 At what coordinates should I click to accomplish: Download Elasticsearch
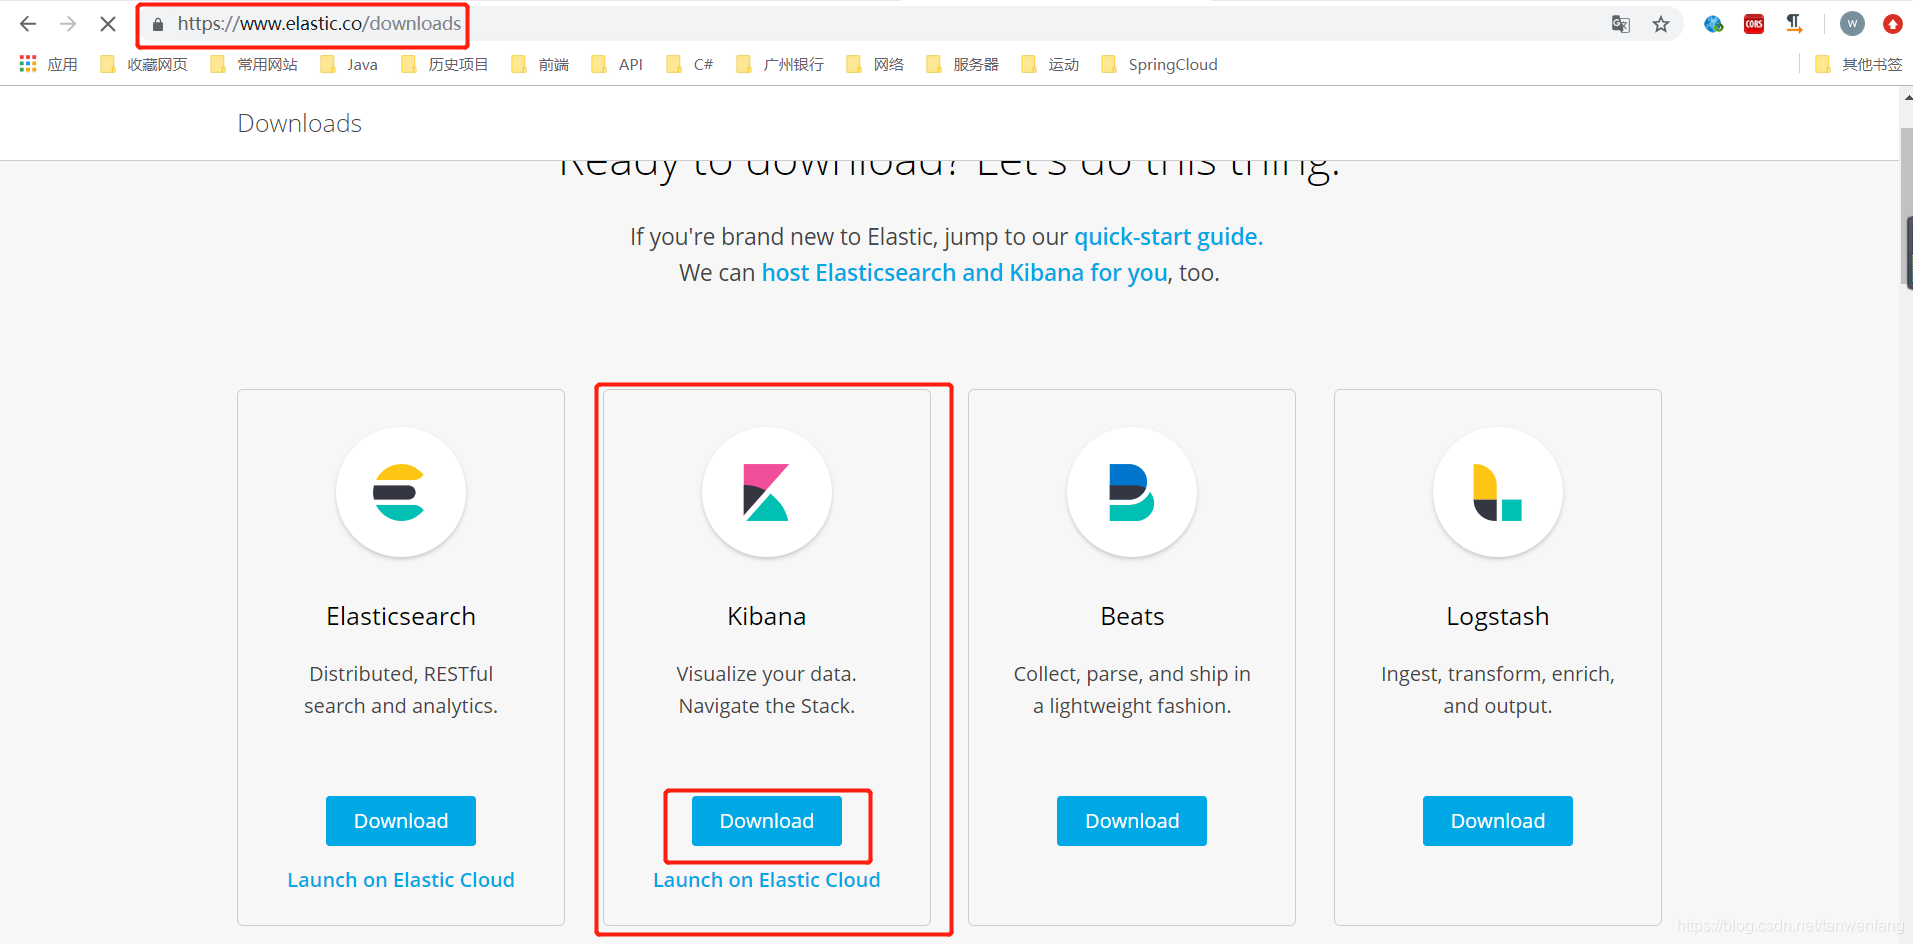point(401,821)
